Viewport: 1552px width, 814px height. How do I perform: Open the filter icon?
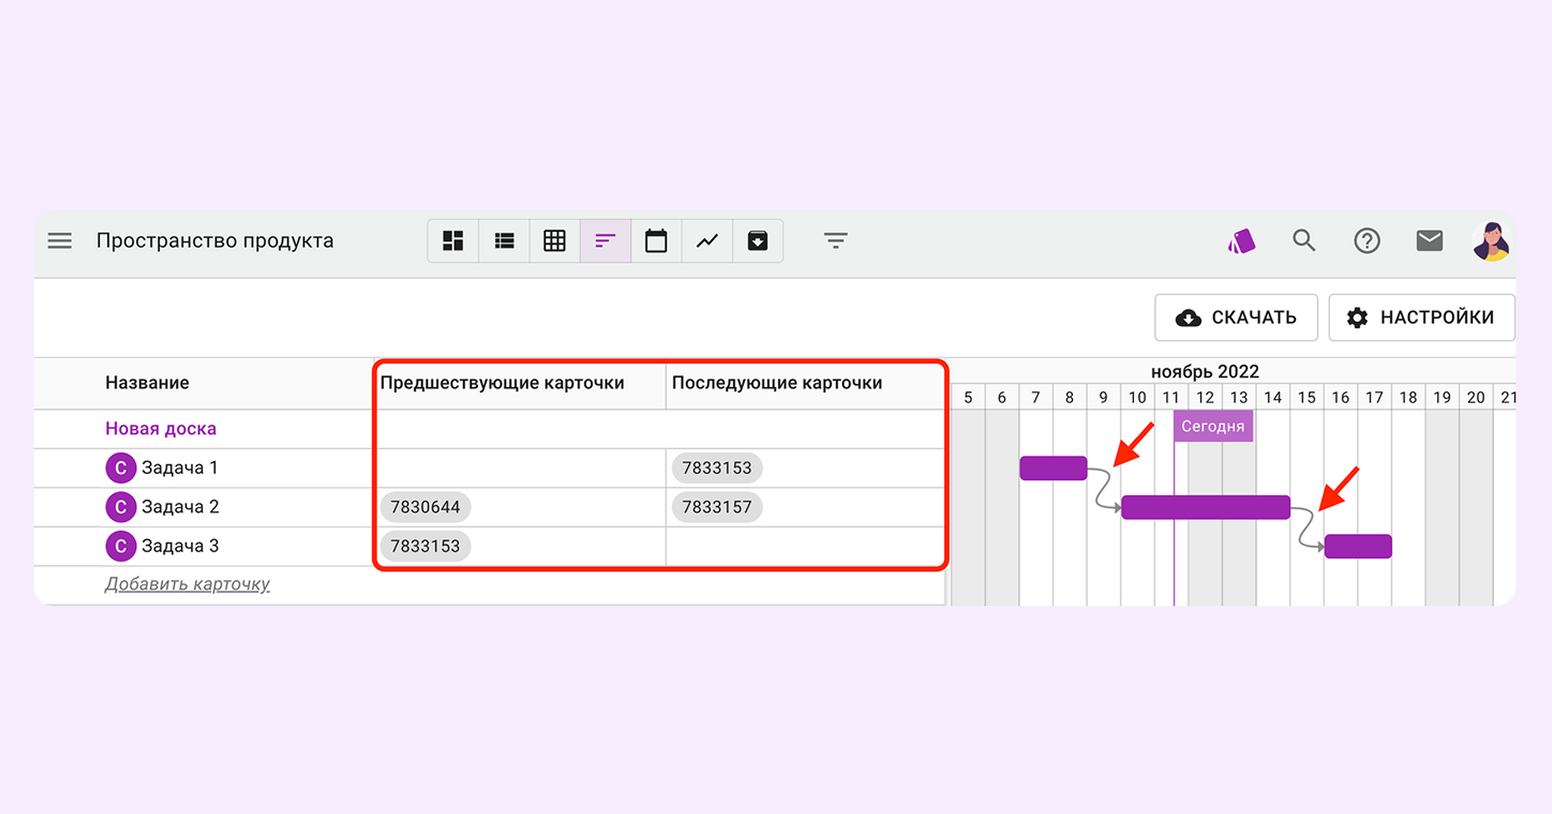coord(836,241)
